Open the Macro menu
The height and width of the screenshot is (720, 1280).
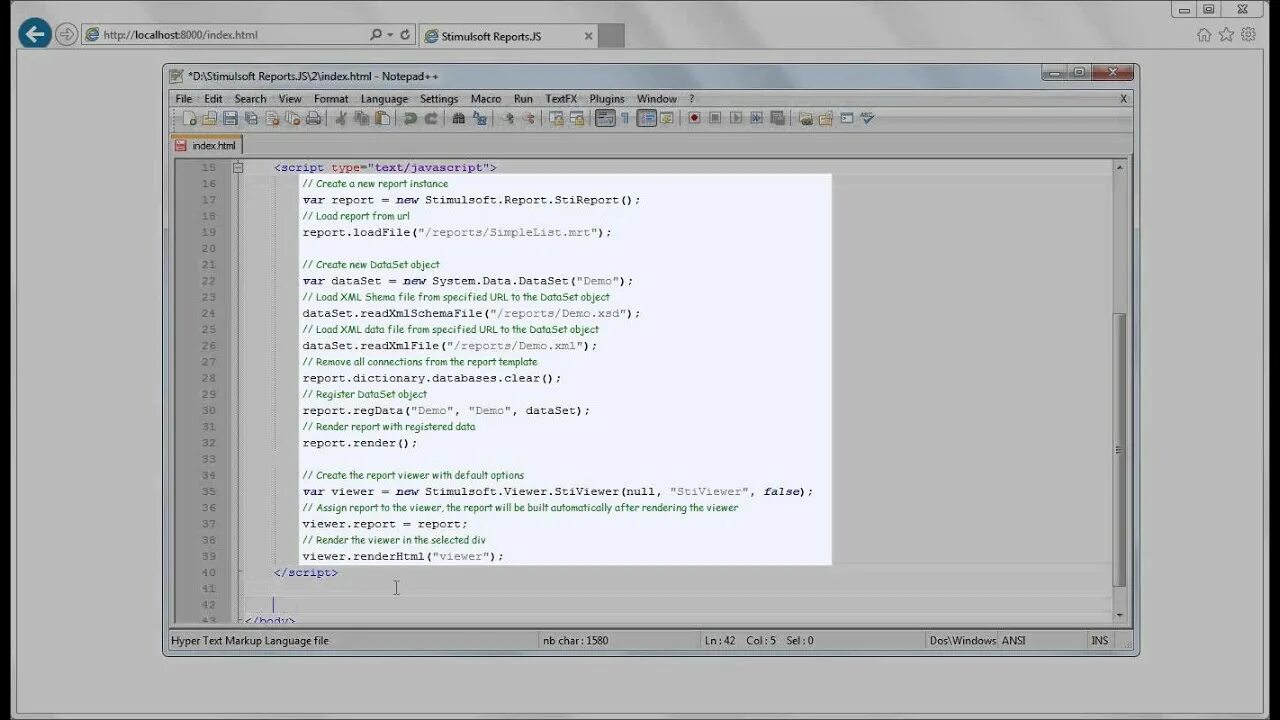pos(486,99)
